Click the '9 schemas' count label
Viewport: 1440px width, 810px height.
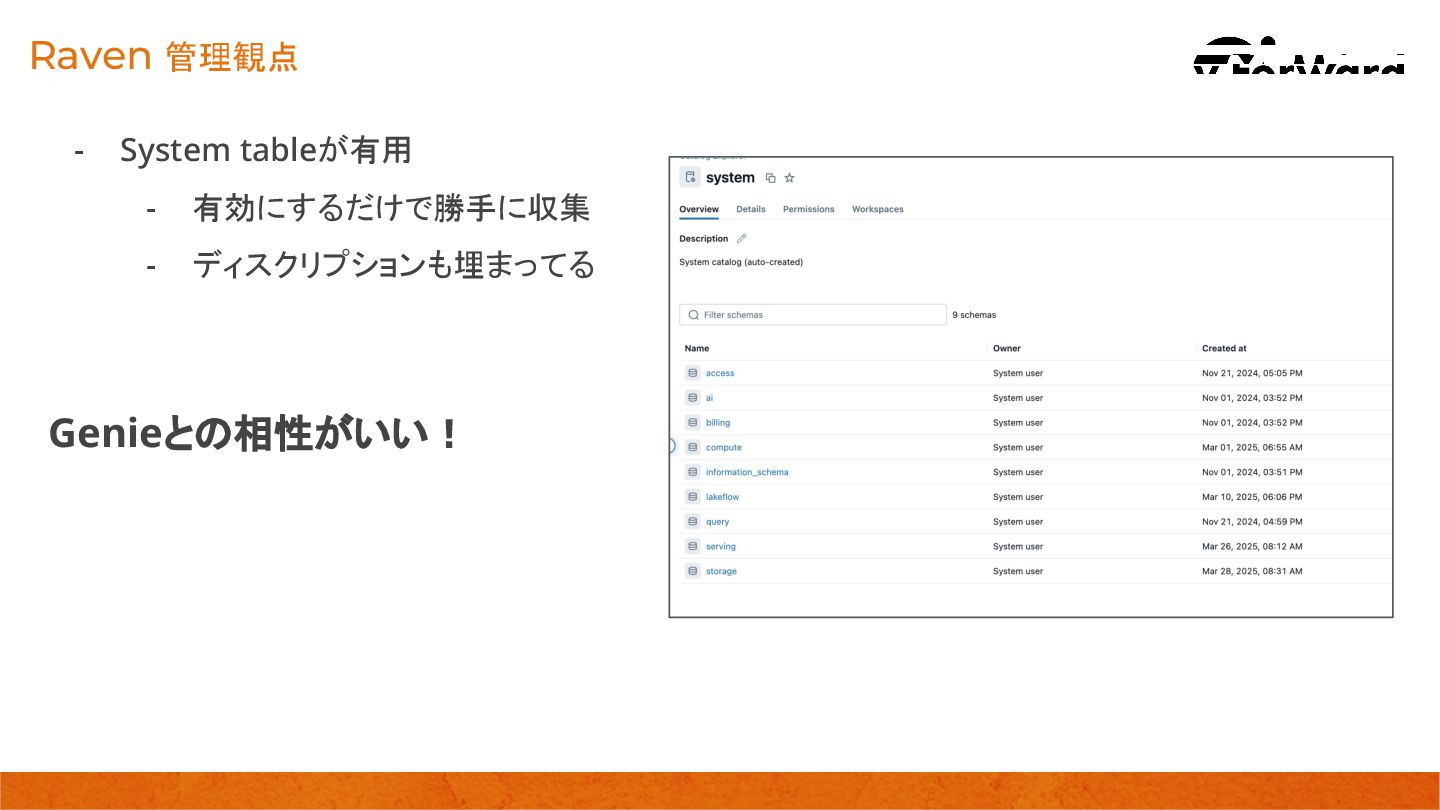(974, 315)
